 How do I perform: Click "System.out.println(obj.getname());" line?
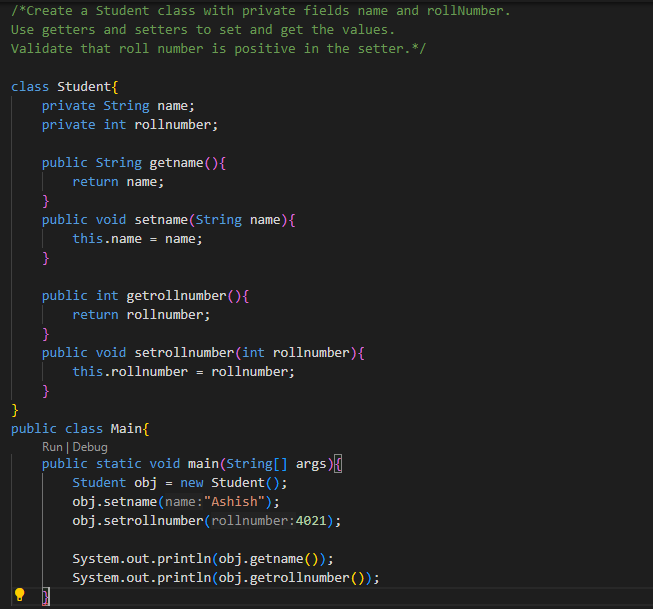(x=203, y=559)
